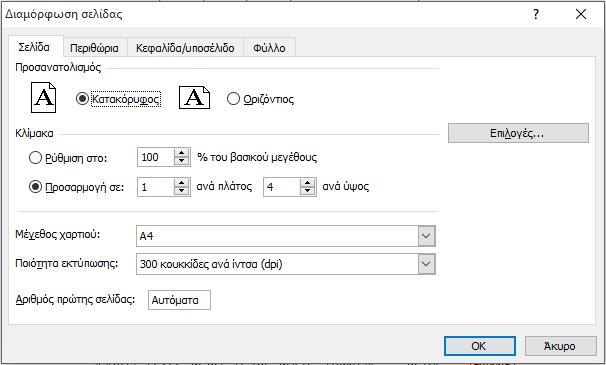Increase pages wide with up arrow
606x365 pixels.
[181, 183]
